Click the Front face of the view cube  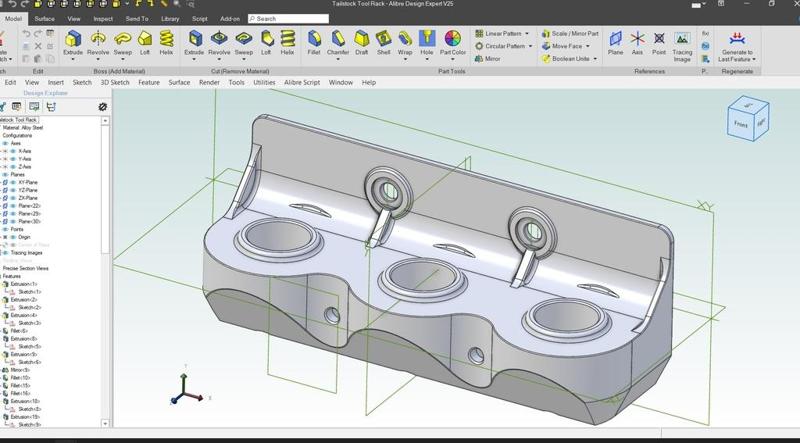click(742, 124)
